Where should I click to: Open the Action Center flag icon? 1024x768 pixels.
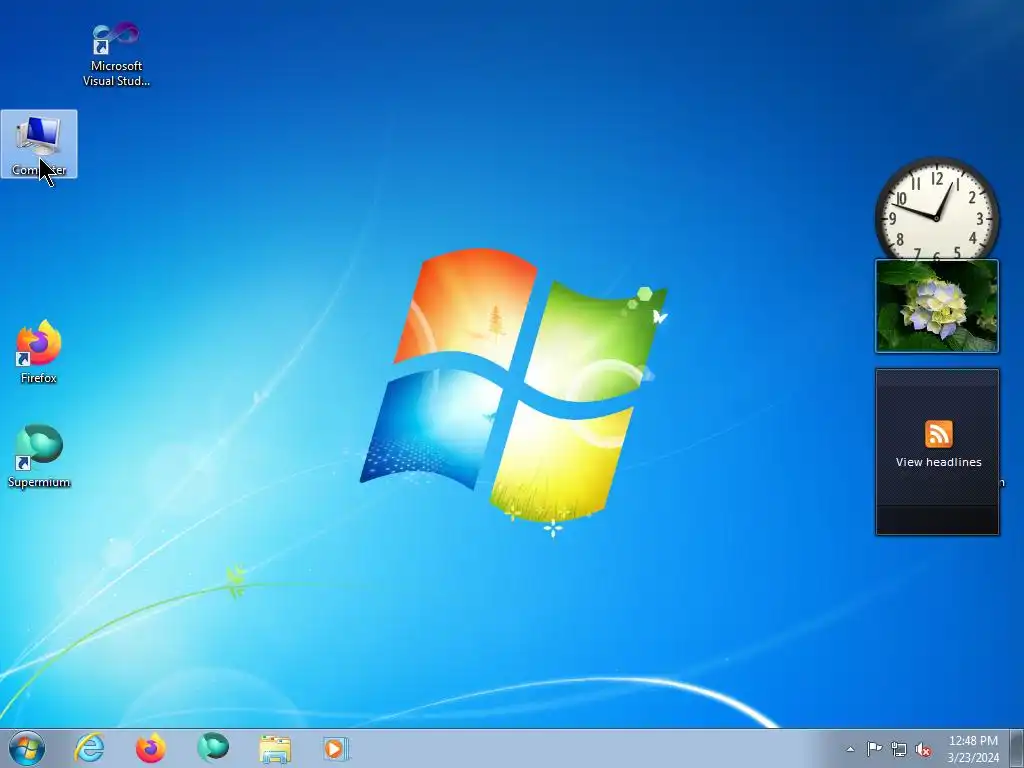874,749
